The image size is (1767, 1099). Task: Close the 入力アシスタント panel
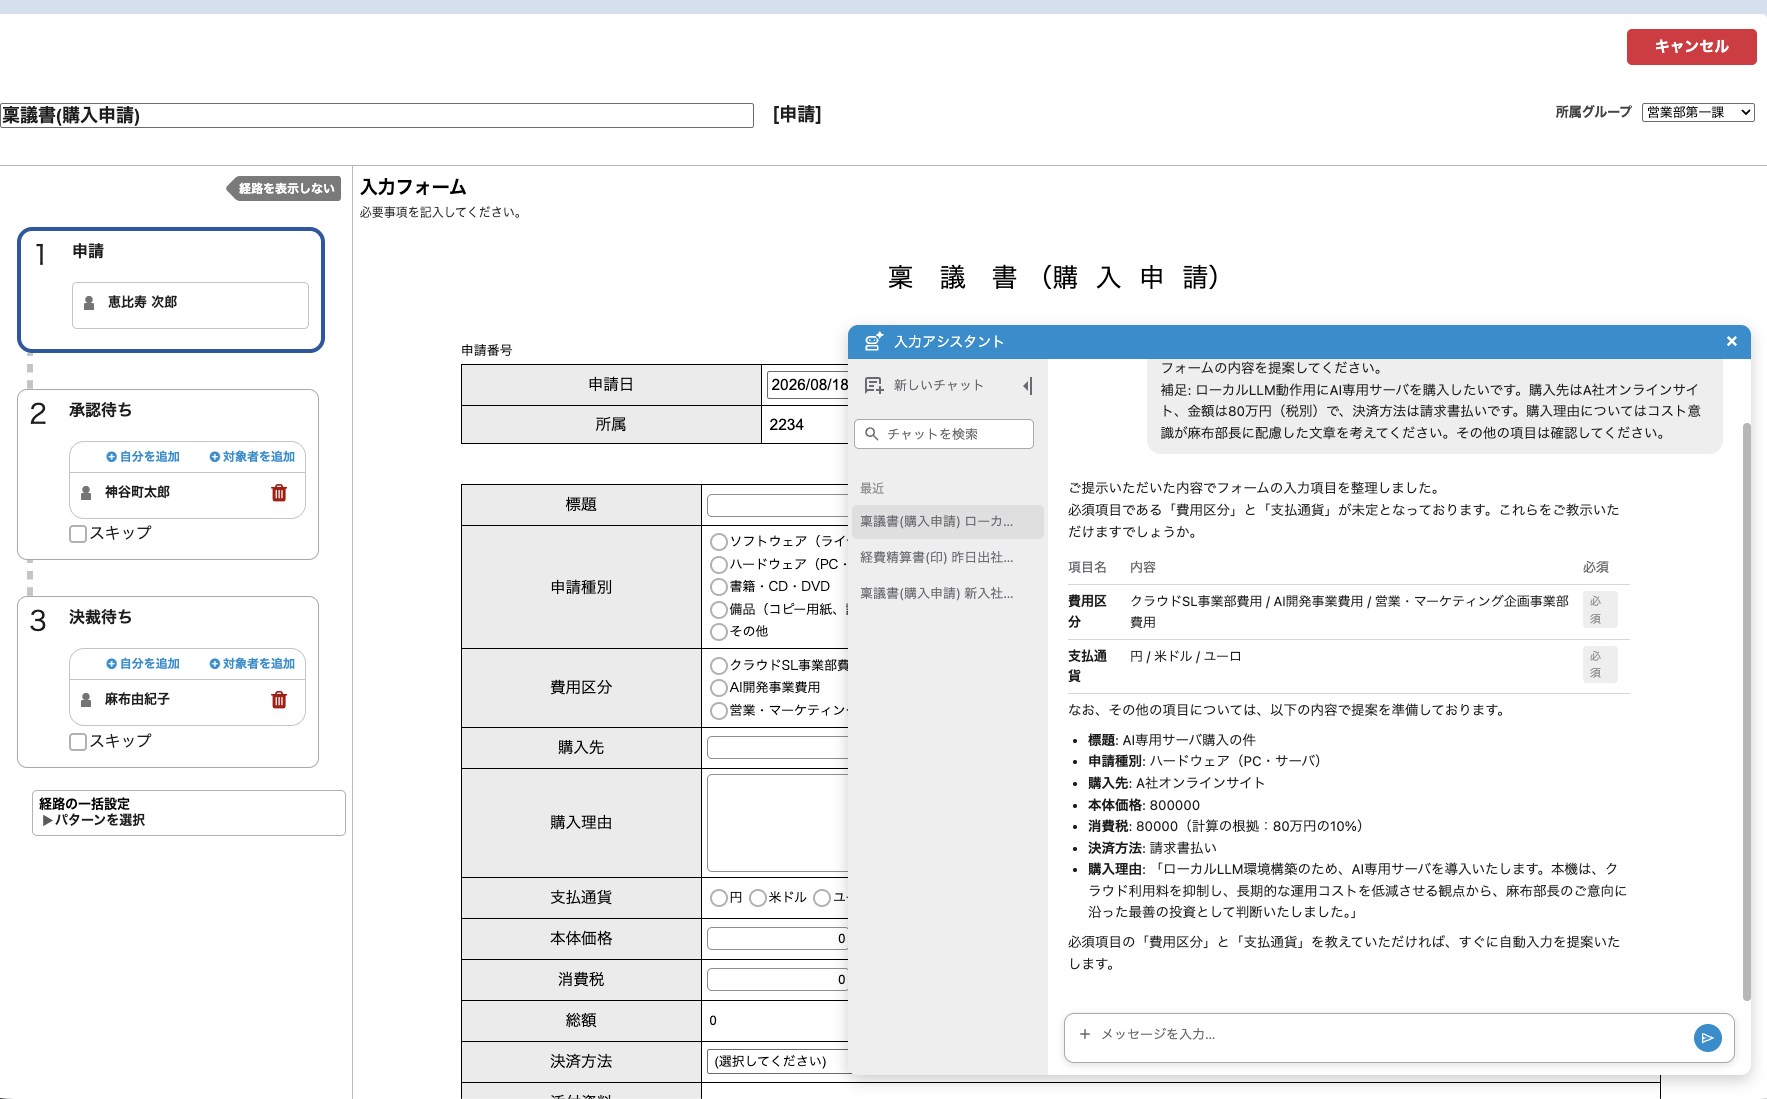1731,341
